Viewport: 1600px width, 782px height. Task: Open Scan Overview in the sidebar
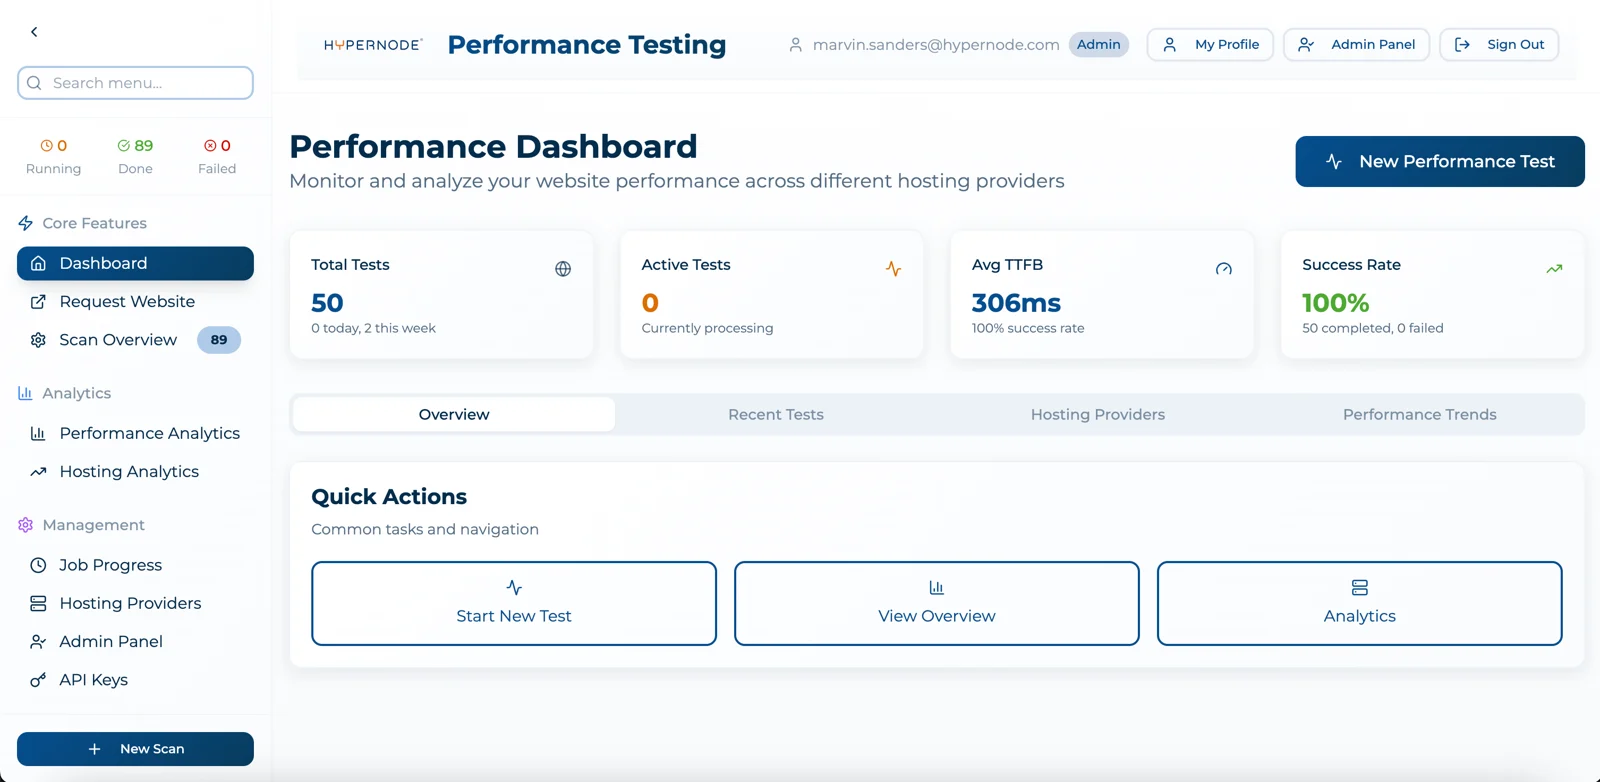point(135,340)
